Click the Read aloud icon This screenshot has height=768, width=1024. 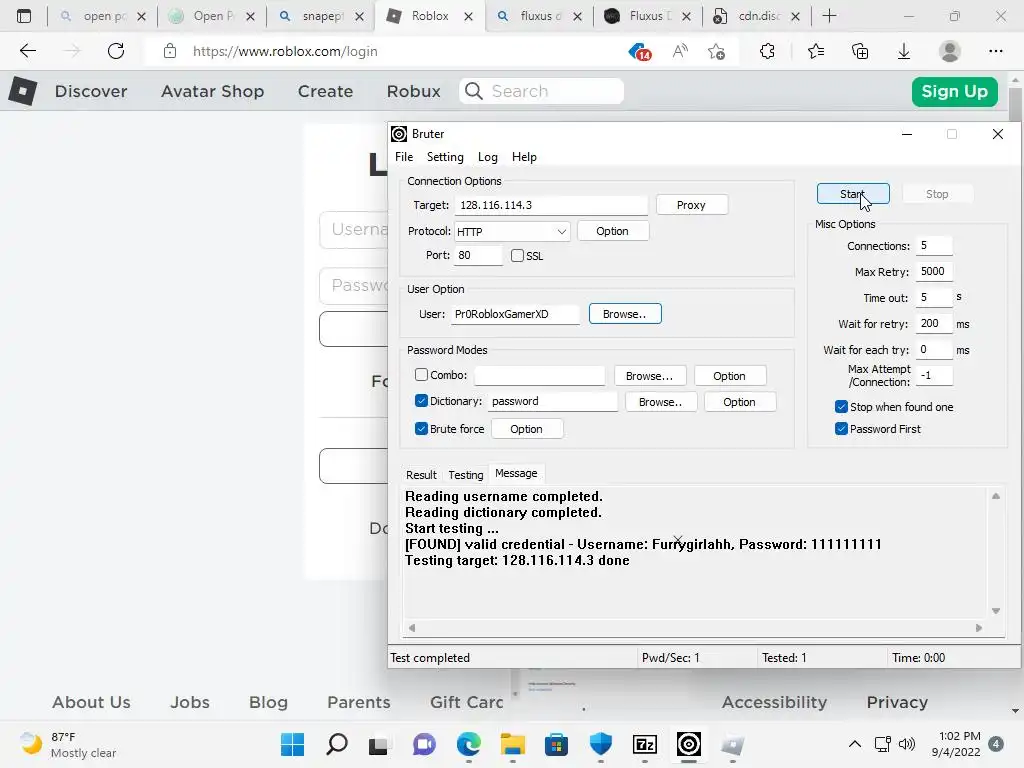pyautogui.click(x=680, y=51)
